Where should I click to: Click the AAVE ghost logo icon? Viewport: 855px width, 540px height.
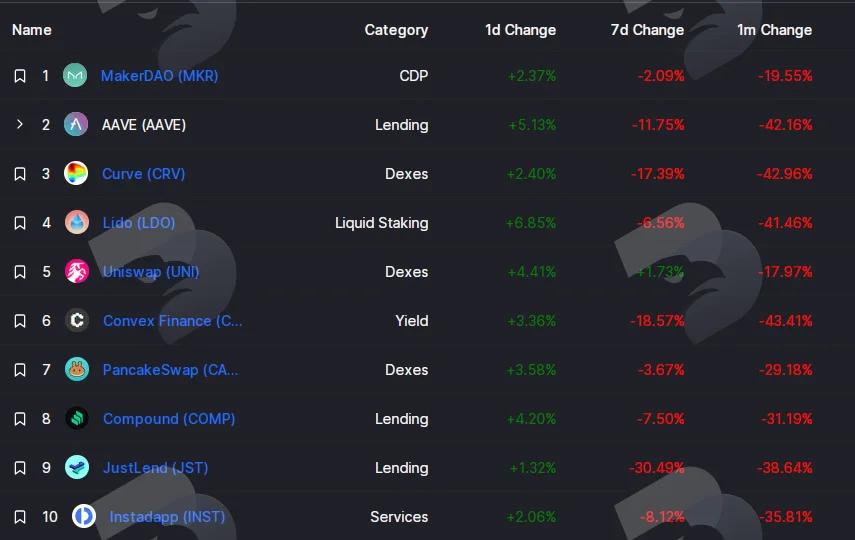pyautogui.click(x=76, y=124)
